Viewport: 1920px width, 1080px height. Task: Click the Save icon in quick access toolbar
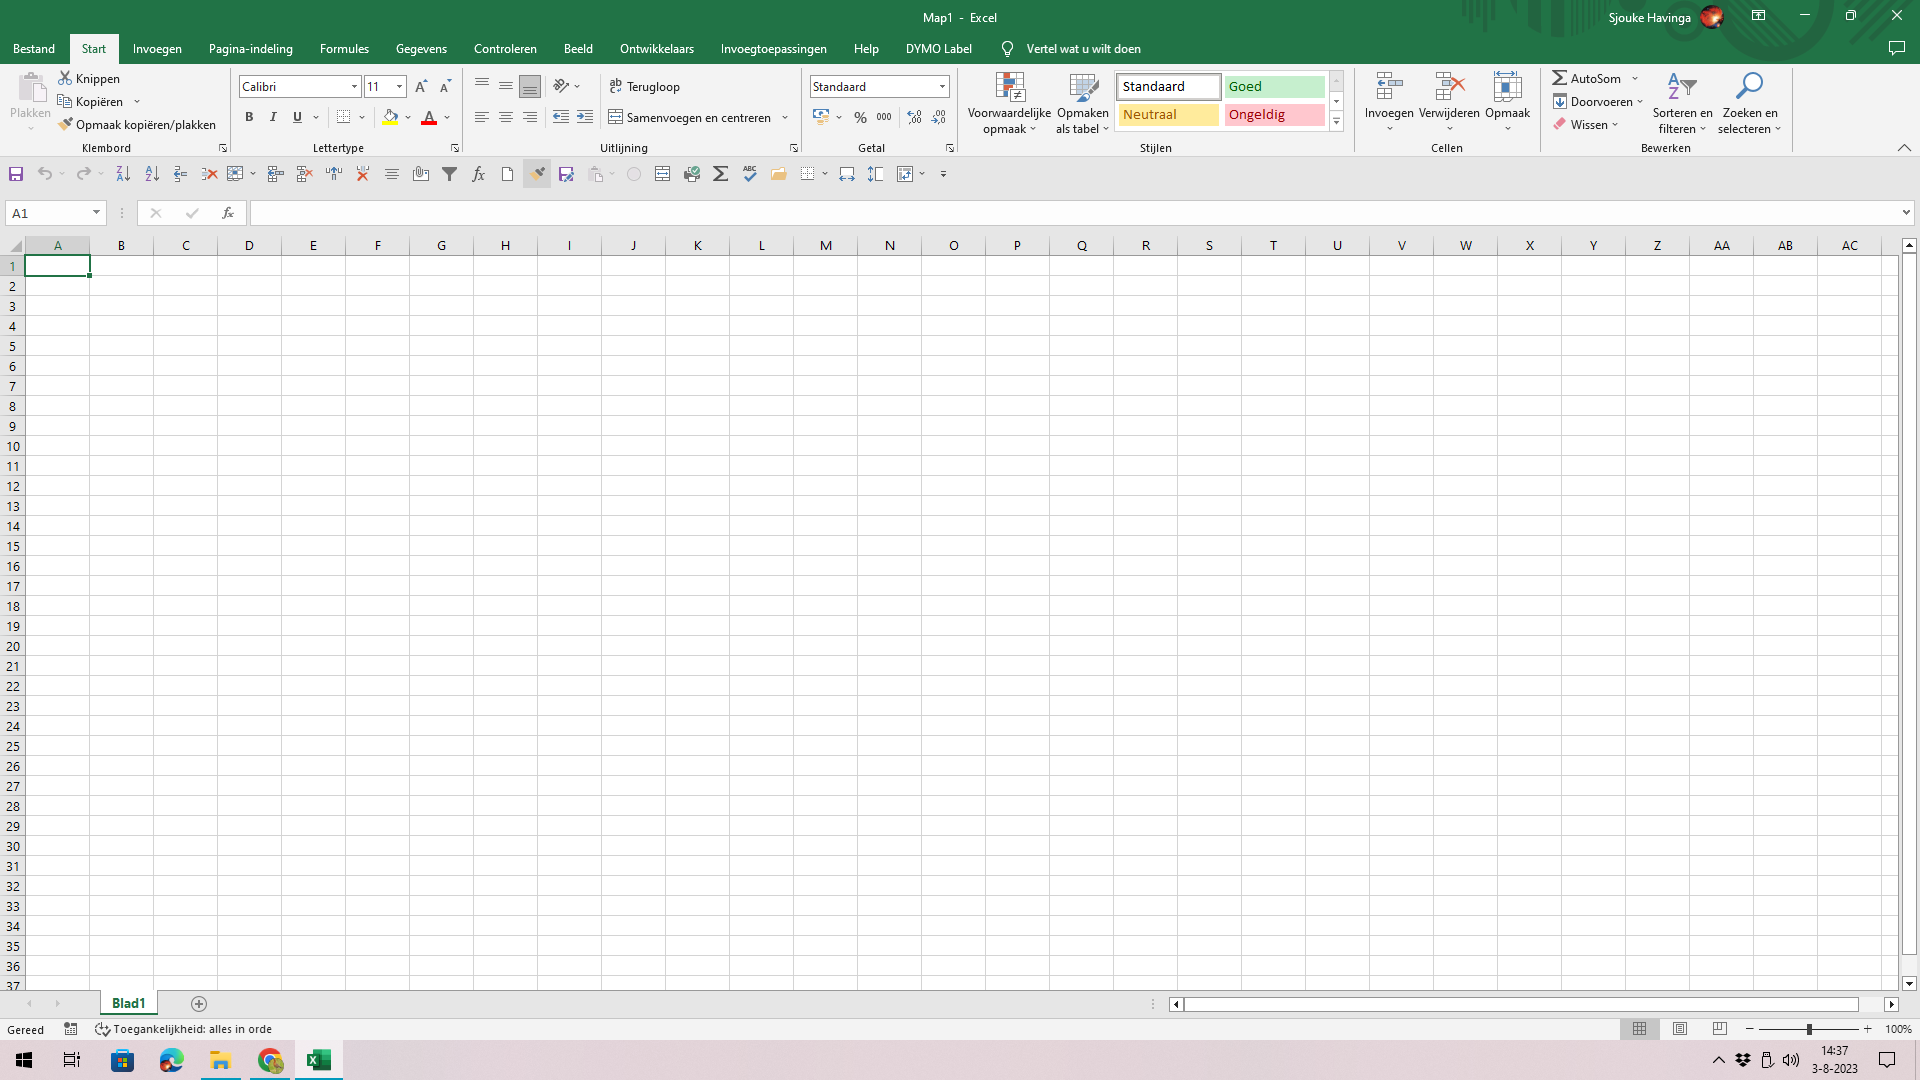coord(16,174)
